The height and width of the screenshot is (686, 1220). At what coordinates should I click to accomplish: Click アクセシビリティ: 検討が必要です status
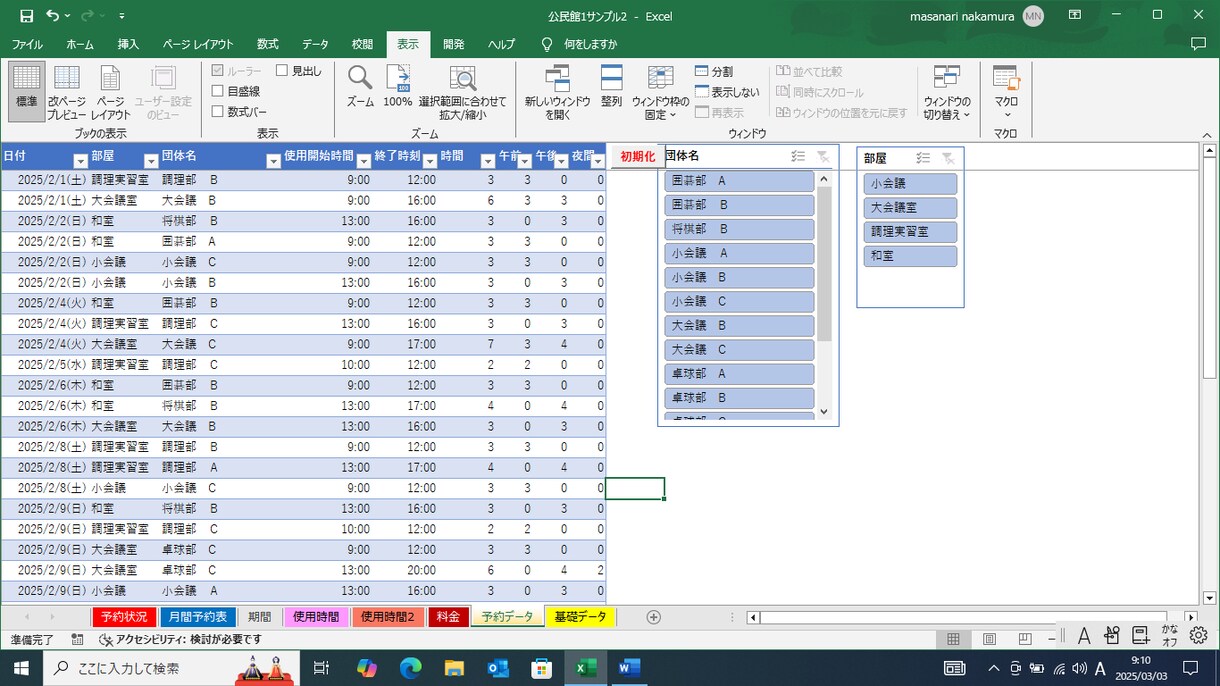(180, 639)
